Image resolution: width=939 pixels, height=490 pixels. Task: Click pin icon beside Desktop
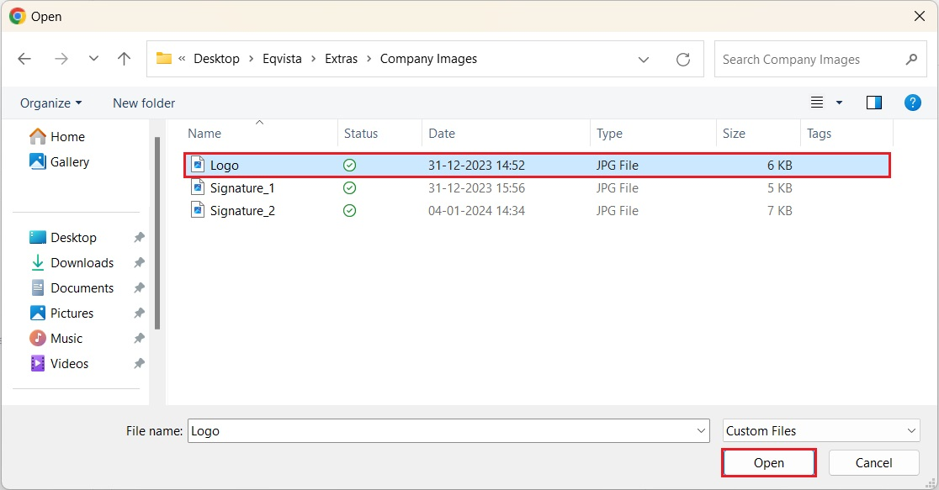point(139,237)
